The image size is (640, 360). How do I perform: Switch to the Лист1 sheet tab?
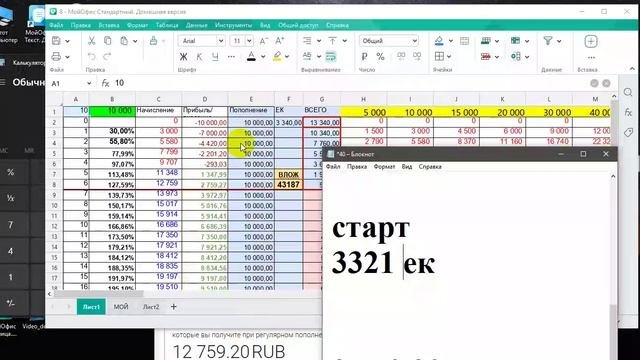click(91, 307)
